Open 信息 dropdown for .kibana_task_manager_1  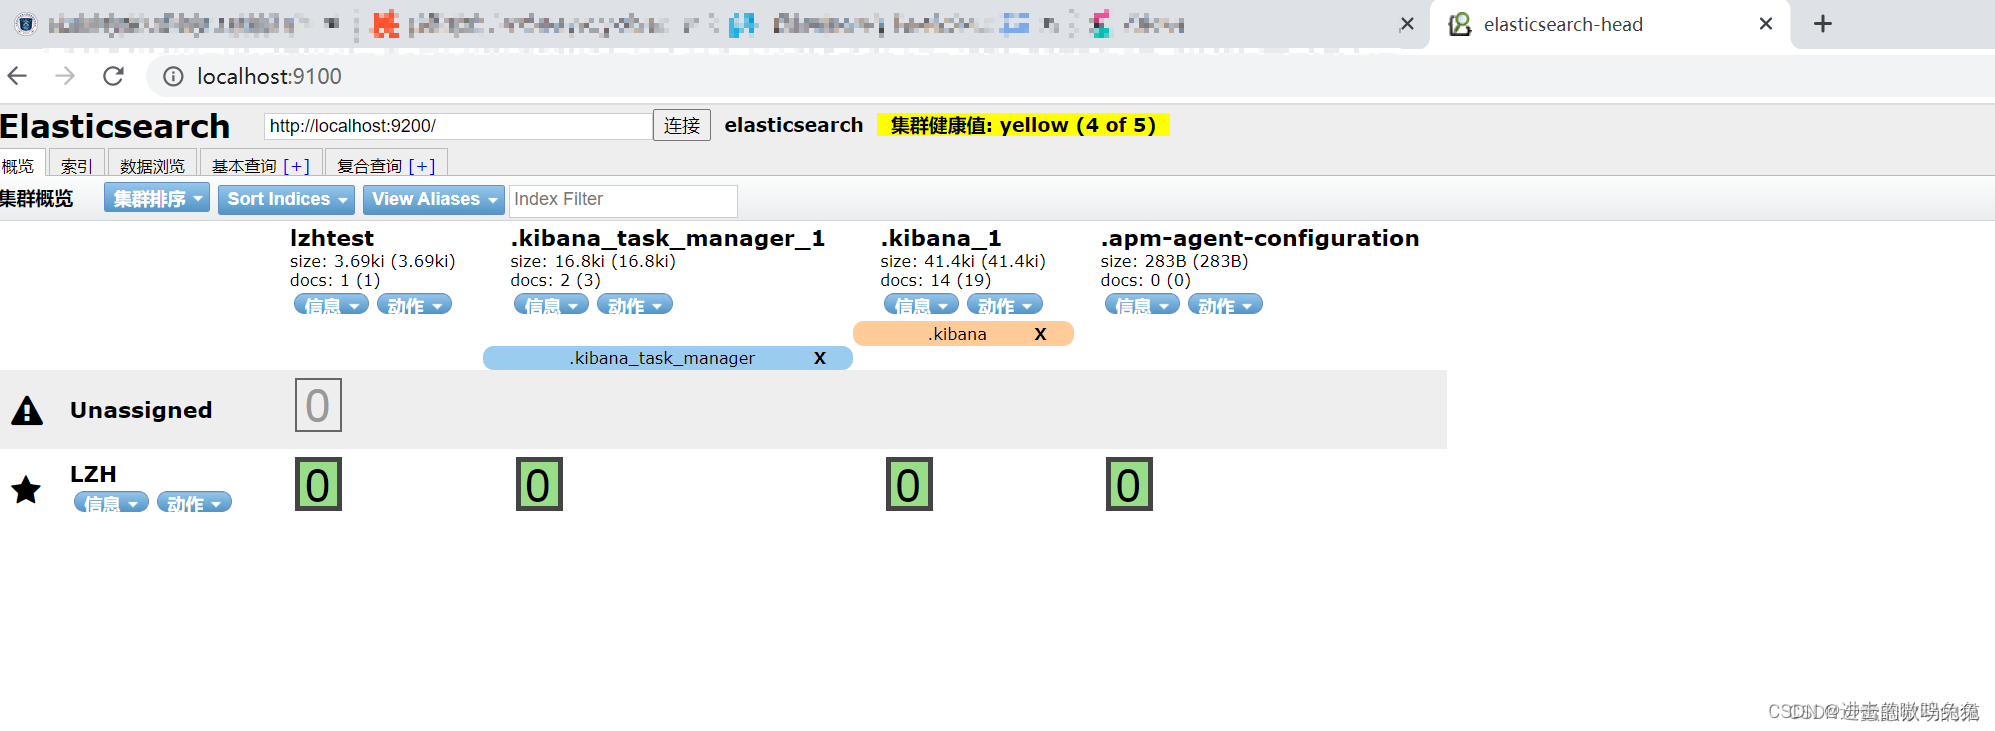[x=551, y=304]
